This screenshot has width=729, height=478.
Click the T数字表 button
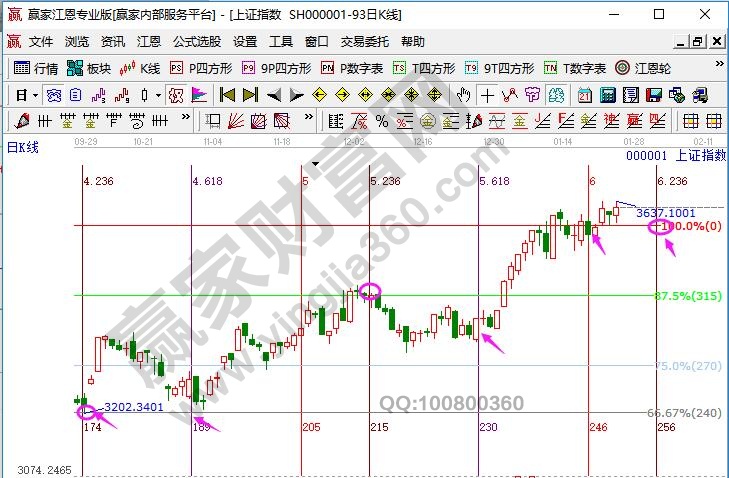(574, 68)
